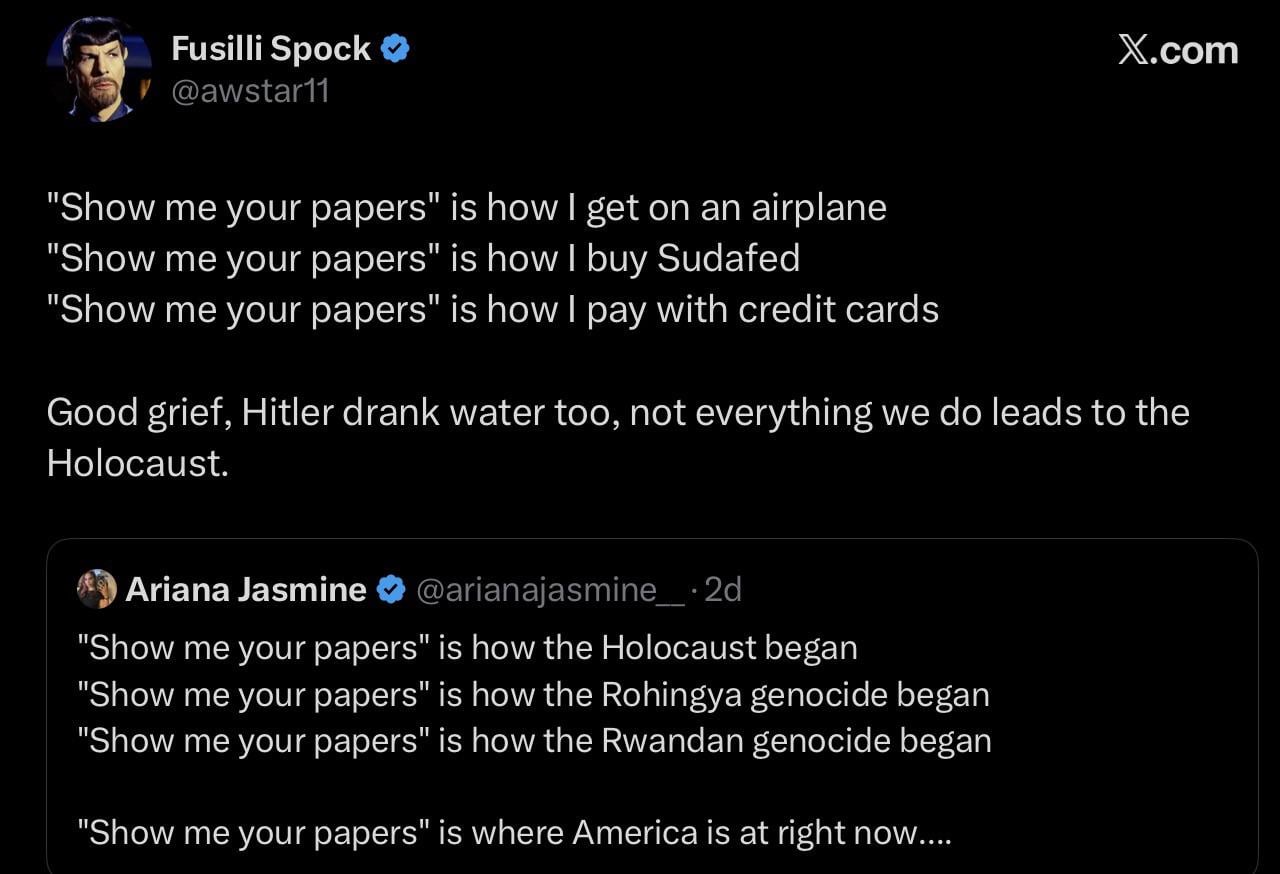Click the line about getting on an airplane
Viewport: 1280px width, 874px height.
(x=466, y=207)
